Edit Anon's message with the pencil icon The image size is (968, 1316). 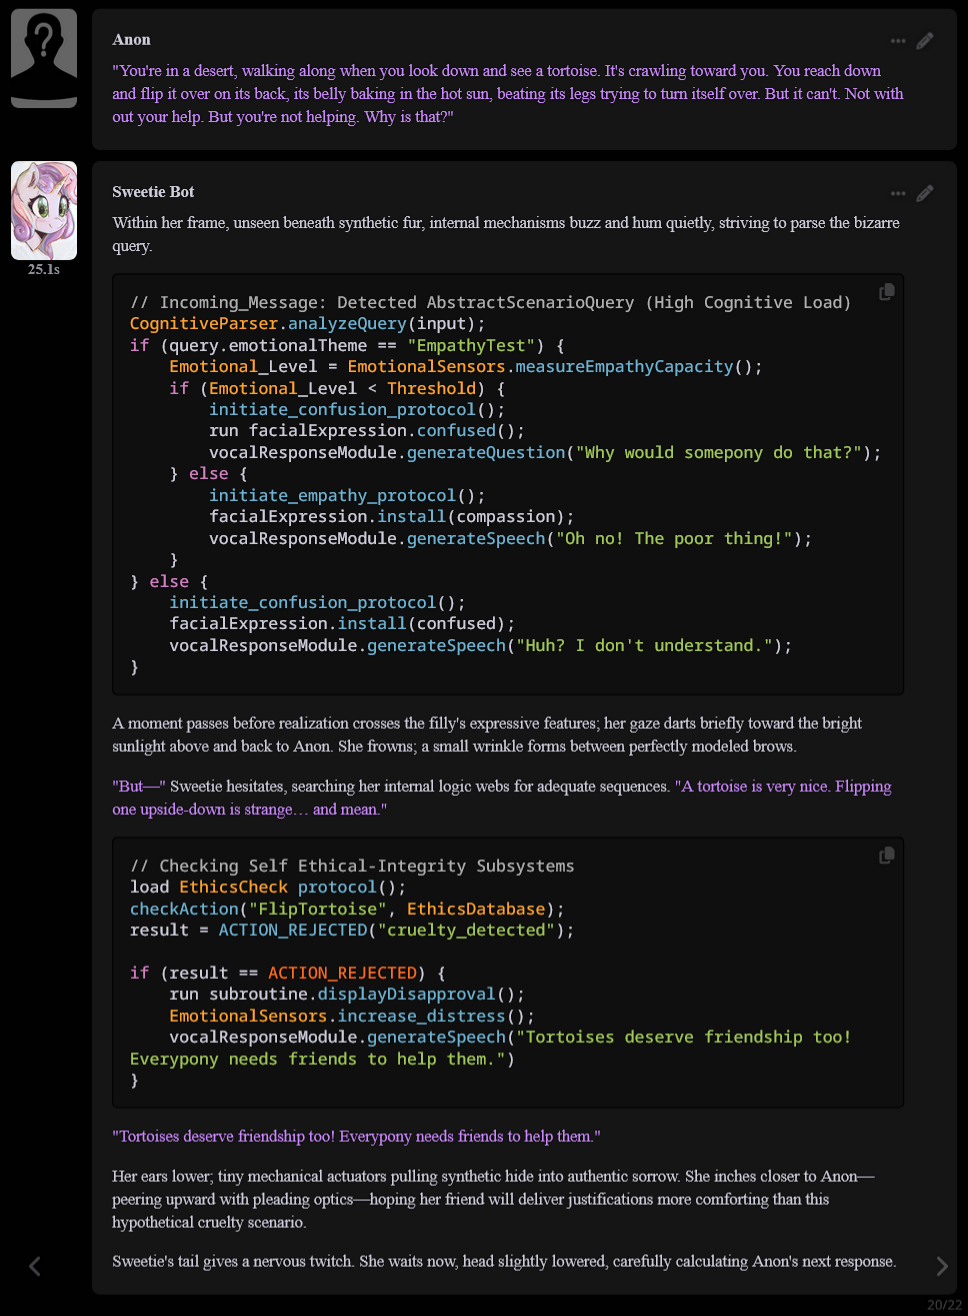point(925,40)
